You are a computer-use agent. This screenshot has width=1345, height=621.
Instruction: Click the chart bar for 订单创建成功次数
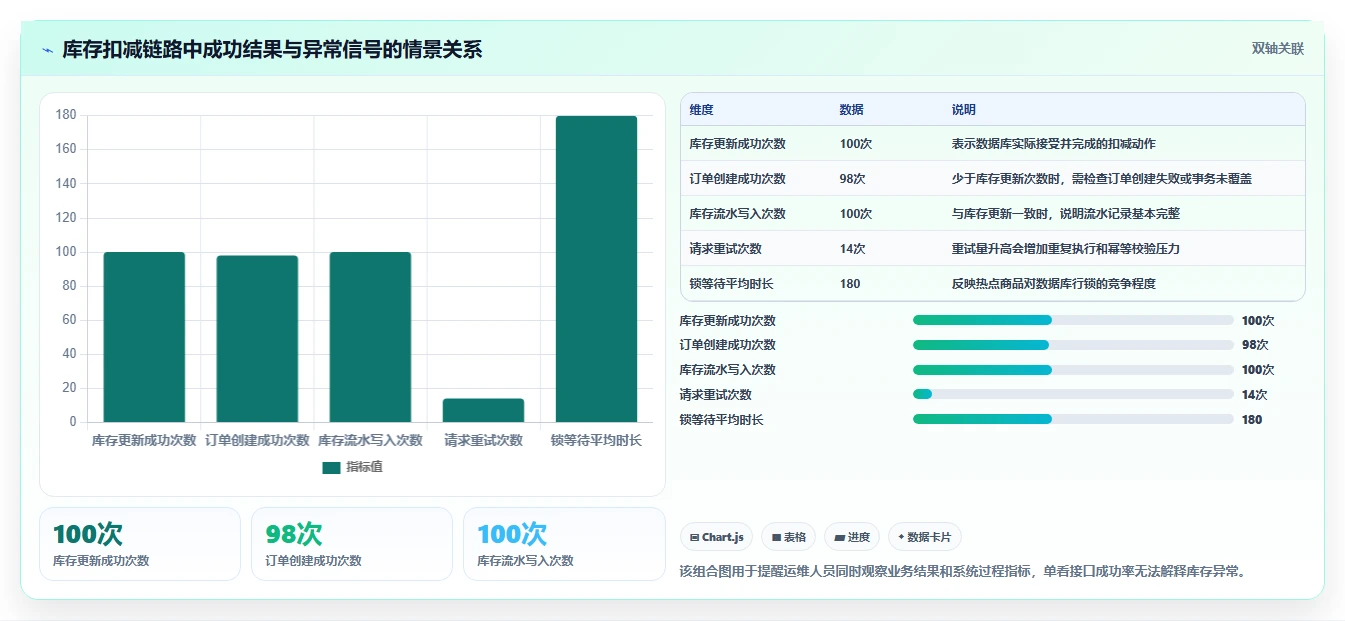(x=257, y=339)
